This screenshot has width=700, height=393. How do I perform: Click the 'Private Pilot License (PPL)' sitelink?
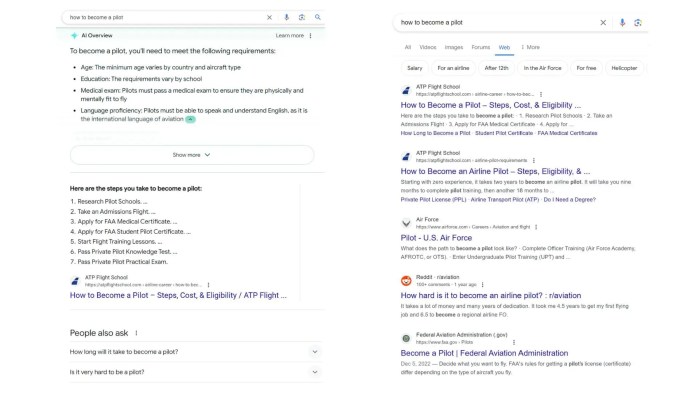pos(433,200)
